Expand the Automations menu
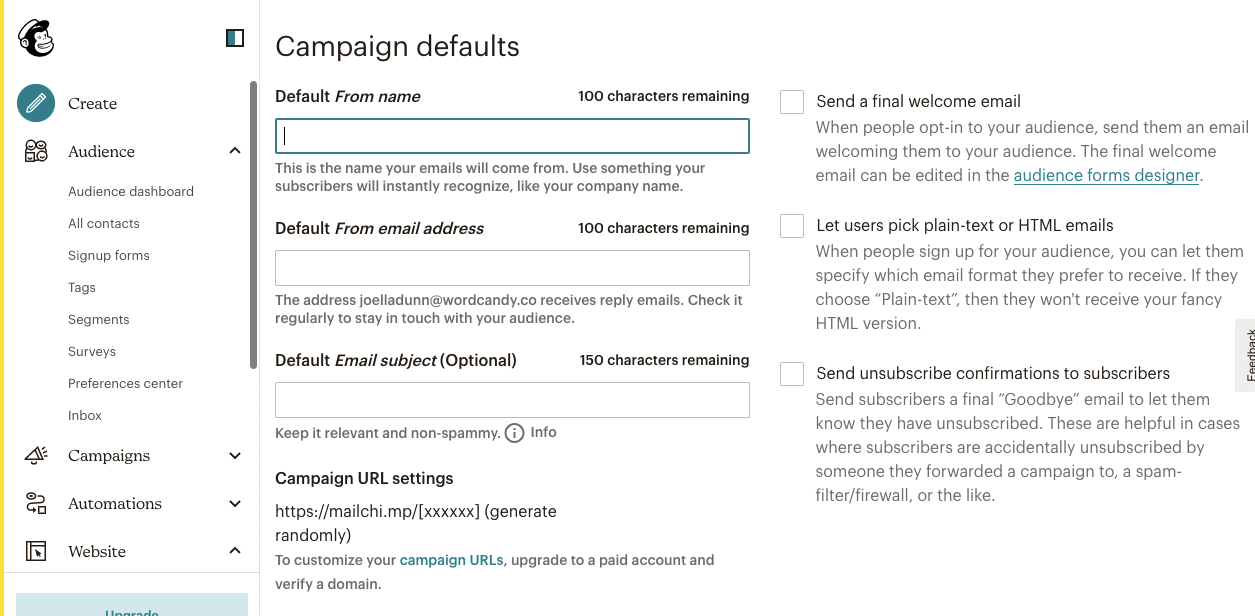Screen dimensions: 1255x616 click(x=234, y=503)
